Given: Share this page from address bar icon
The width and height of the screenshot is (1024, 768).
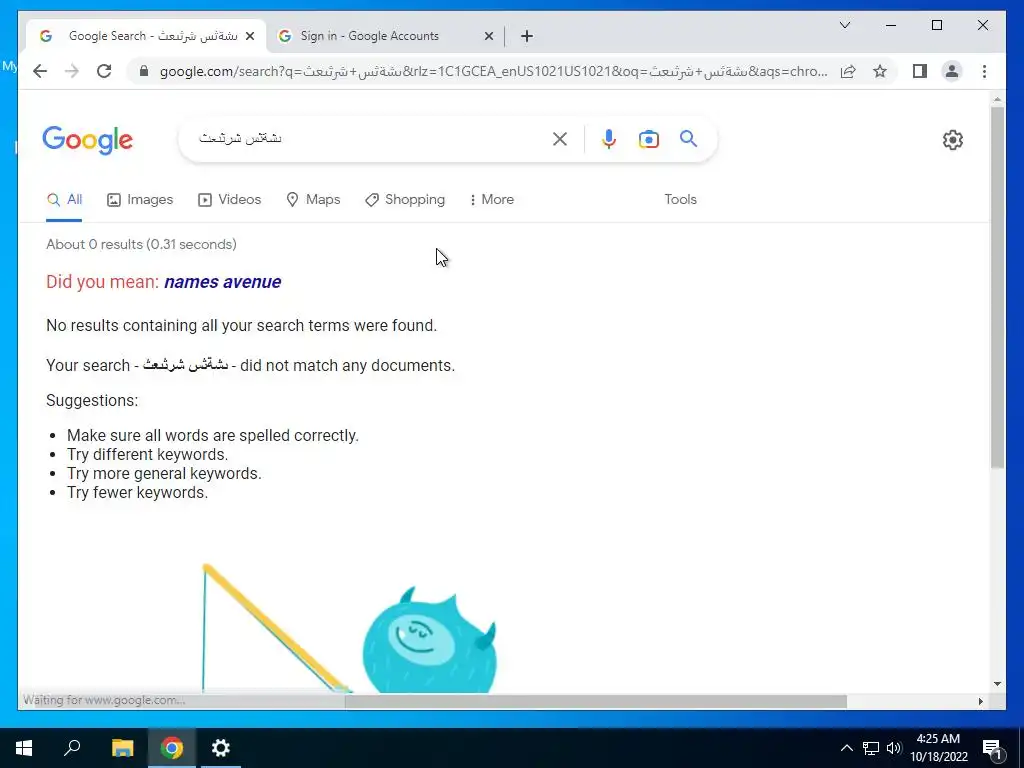Looking at the screenshot, I should pyautogui.click(x=848, y=71).
